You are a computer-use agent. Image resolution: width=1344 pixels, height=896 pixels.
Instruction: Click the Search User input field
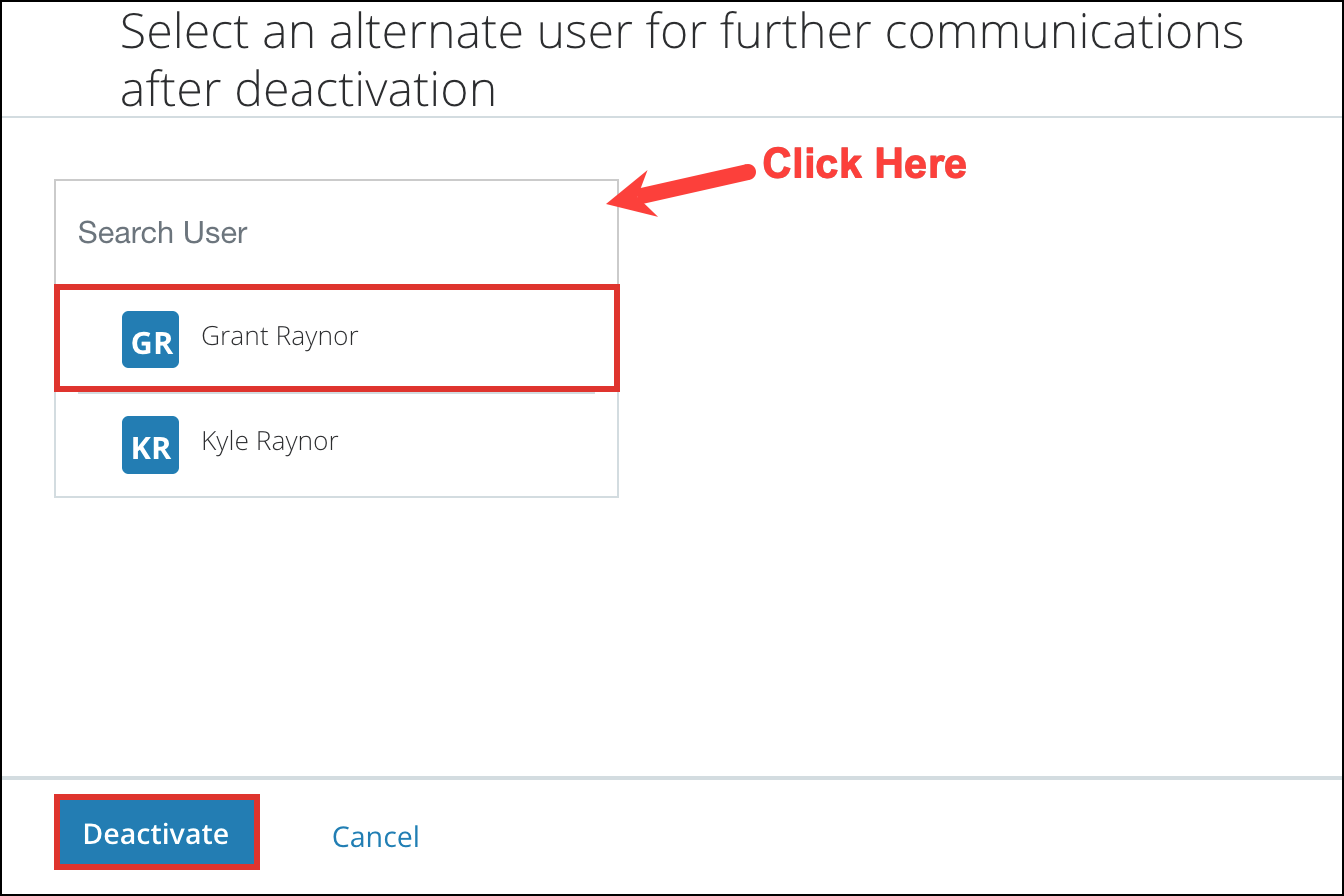335,233
